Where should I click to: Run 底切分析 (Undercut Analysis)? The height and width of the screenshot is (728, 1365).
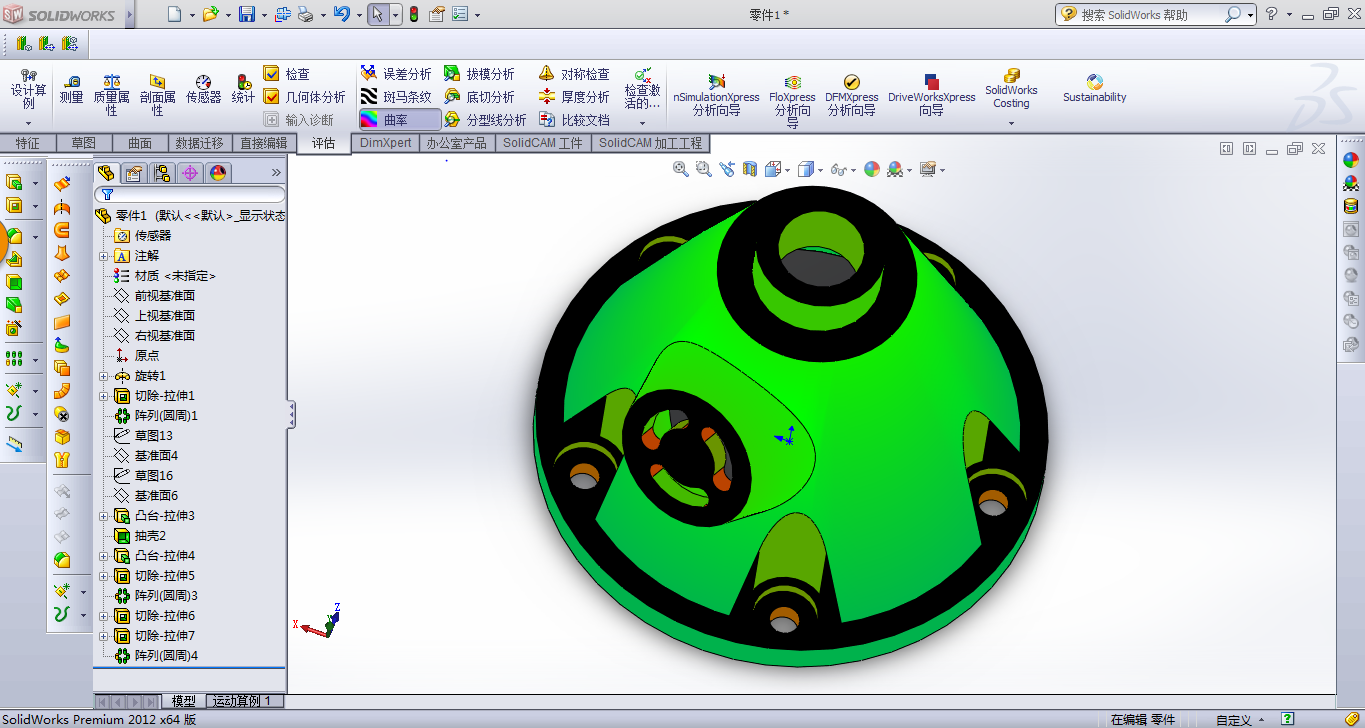[480, 97]
